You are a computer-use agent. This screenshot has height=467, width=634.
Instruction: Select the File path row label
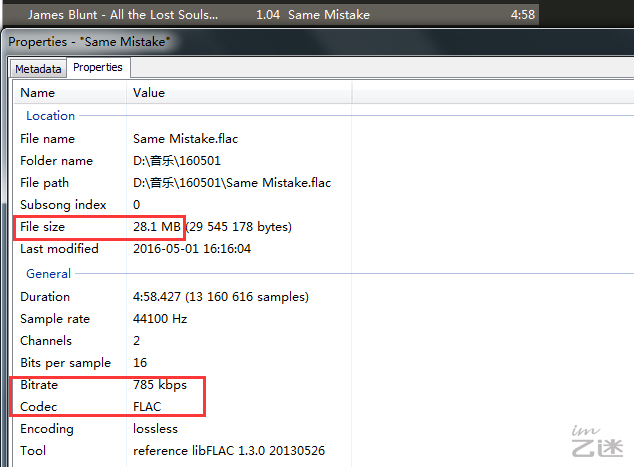[44, 183]
